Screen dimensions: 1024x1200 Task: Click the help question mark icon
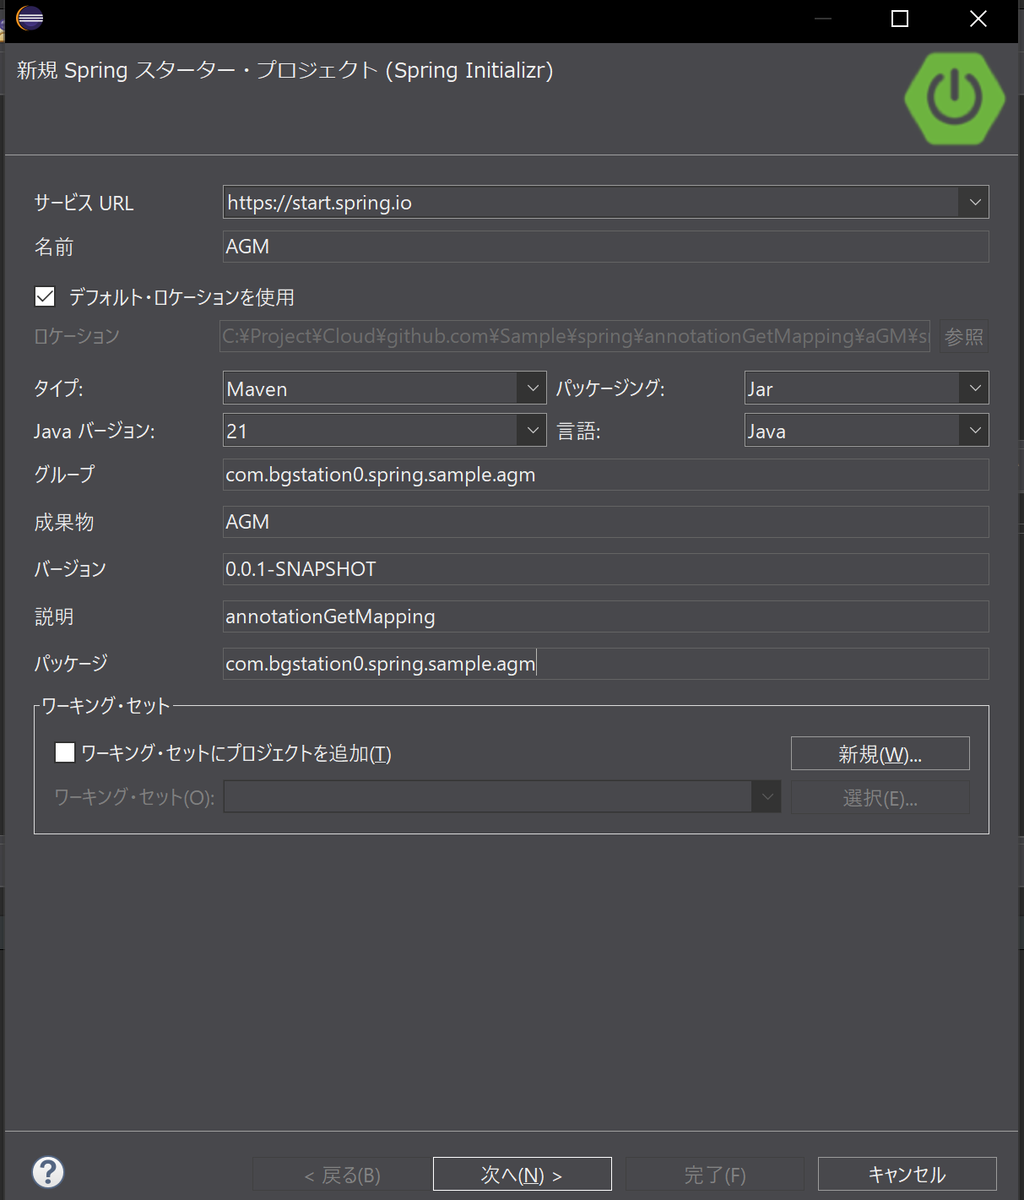click(48, 1172)
